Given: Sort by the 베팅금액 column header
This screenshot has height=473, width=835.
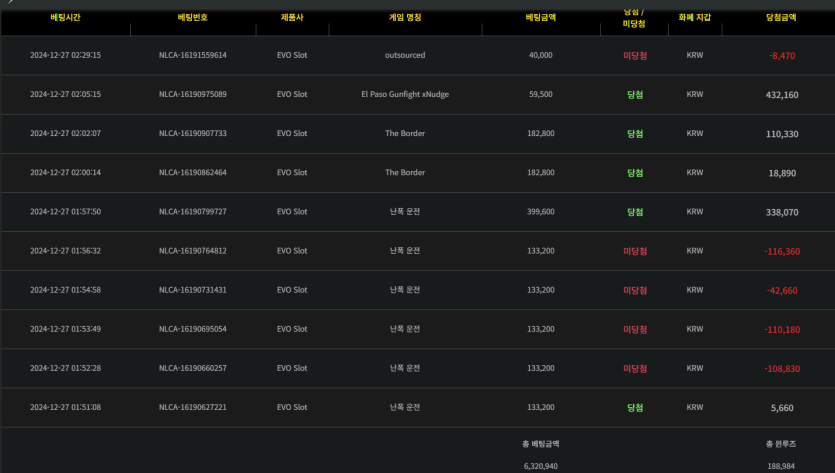Looking at the screenshot, I should tap(540, 17).
